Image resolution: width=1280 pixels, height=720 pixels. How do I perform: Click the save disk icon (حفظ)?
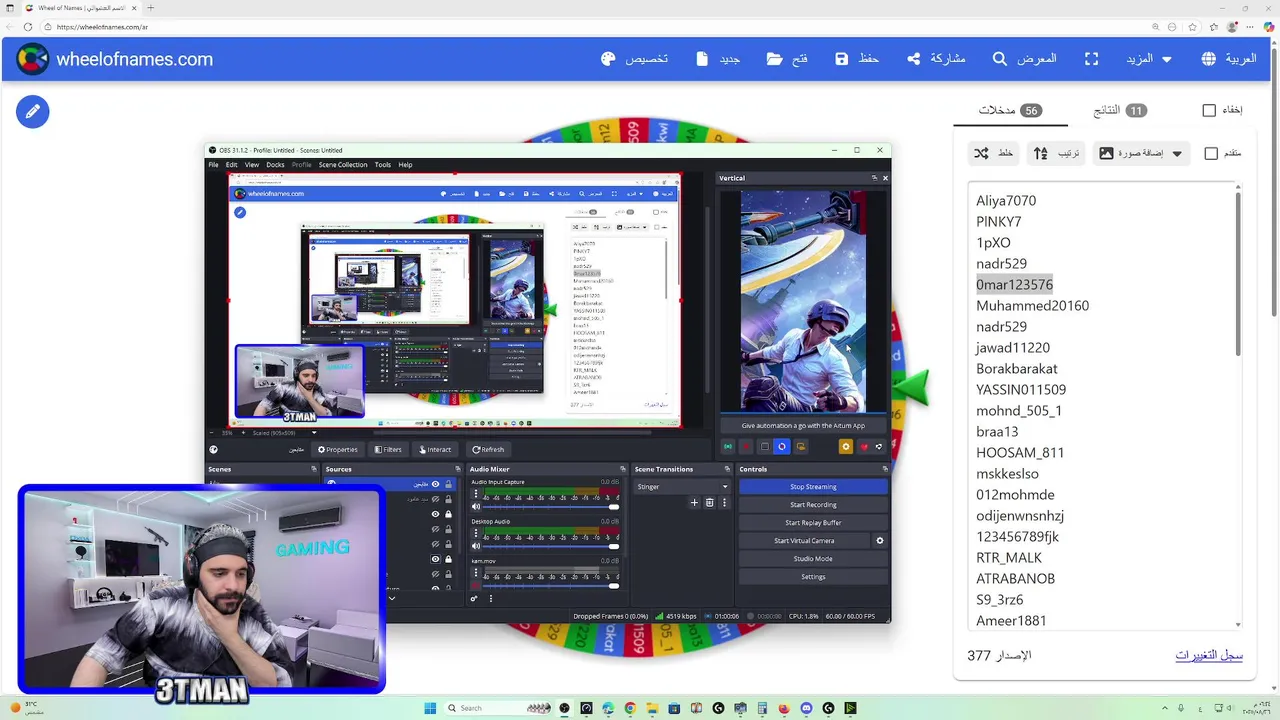tap(842, 59)
